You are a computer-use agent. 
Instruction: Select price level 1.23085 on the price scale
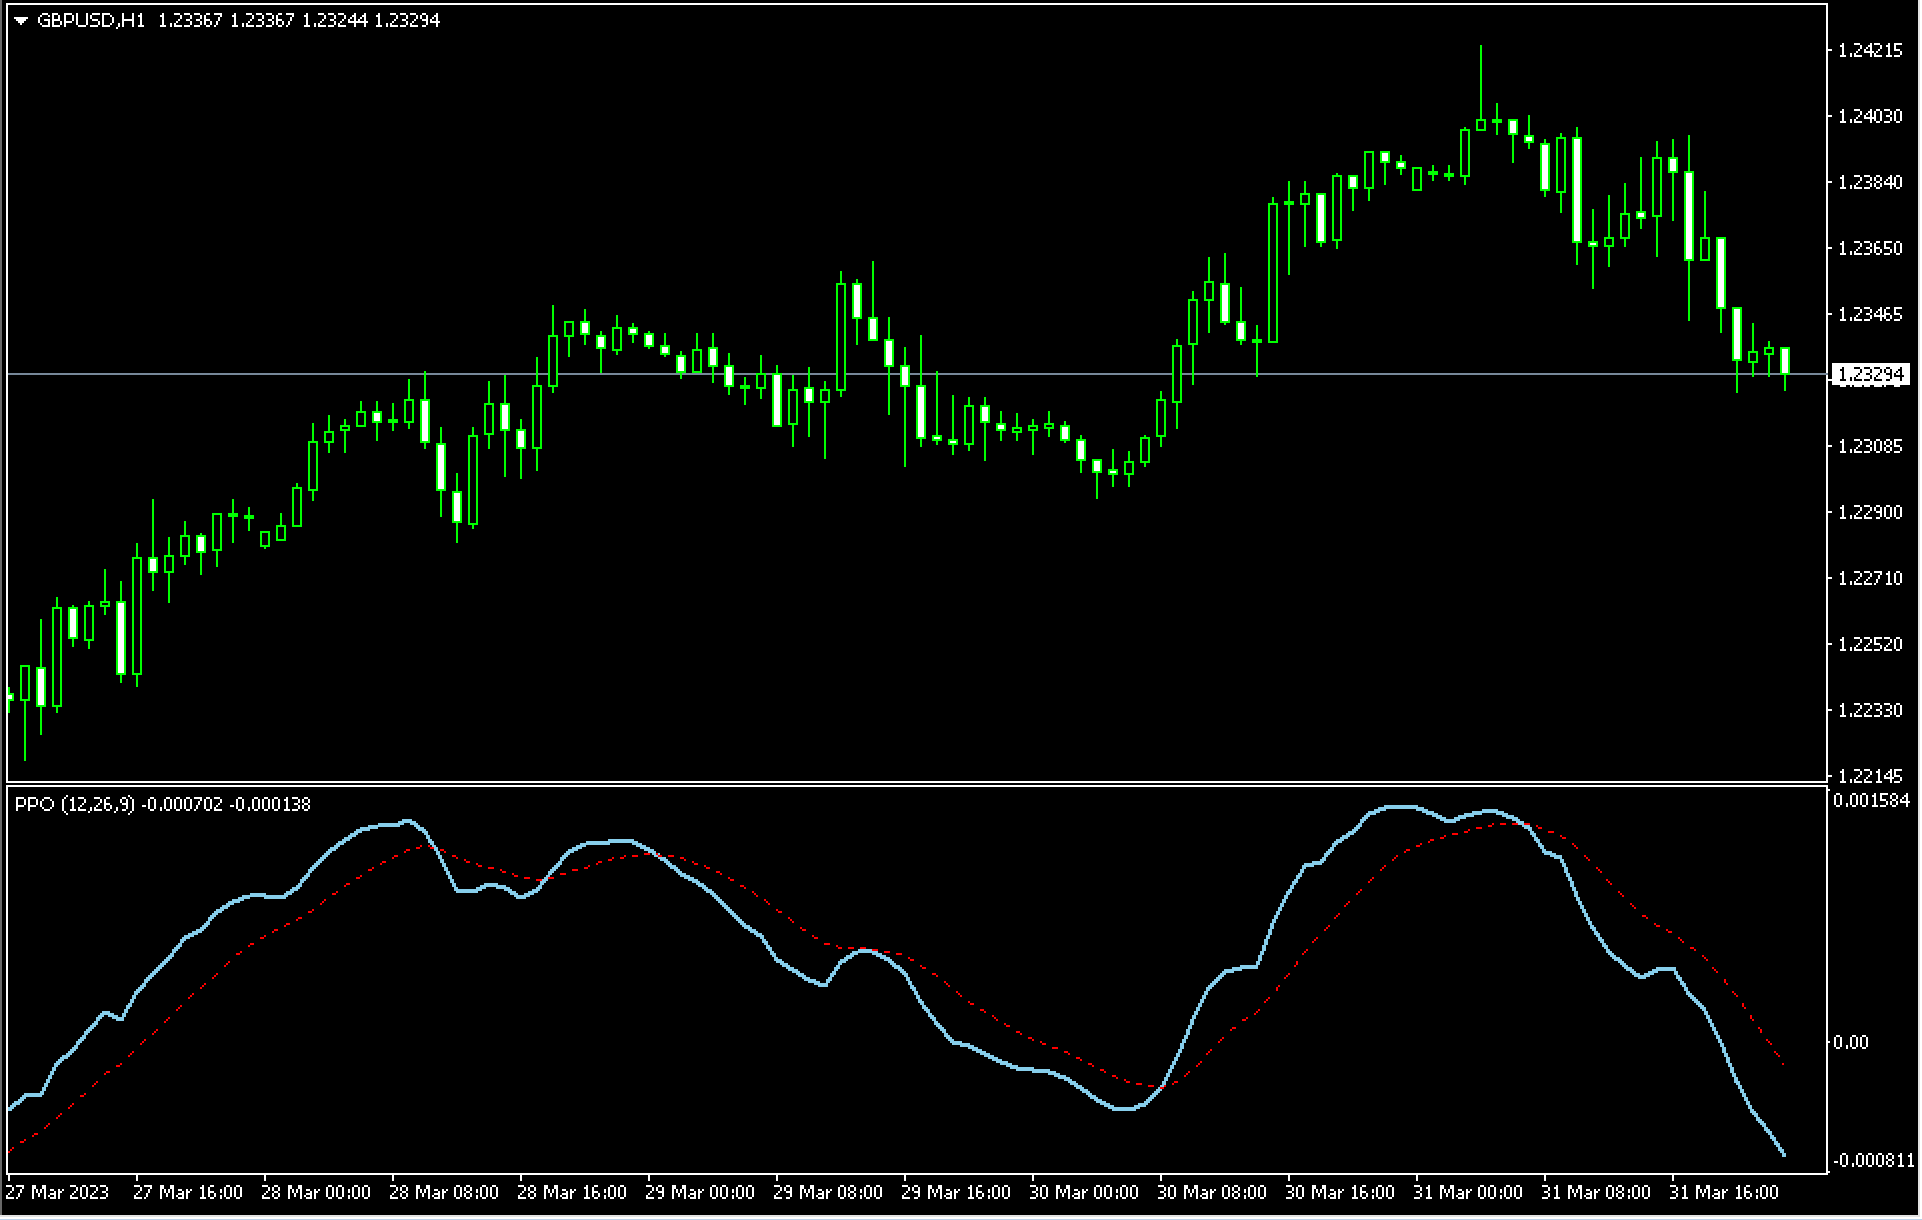pyautogui.click(x=1871, y=447)
